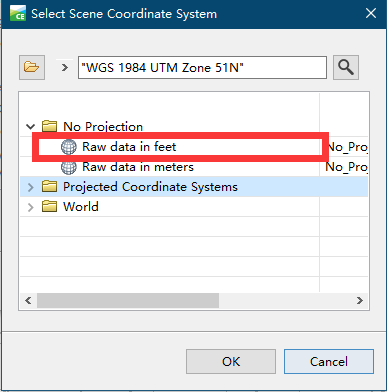The image size is (387, 392).
Task: Collapse the No Projection tree node
Action: pos(30,127)
